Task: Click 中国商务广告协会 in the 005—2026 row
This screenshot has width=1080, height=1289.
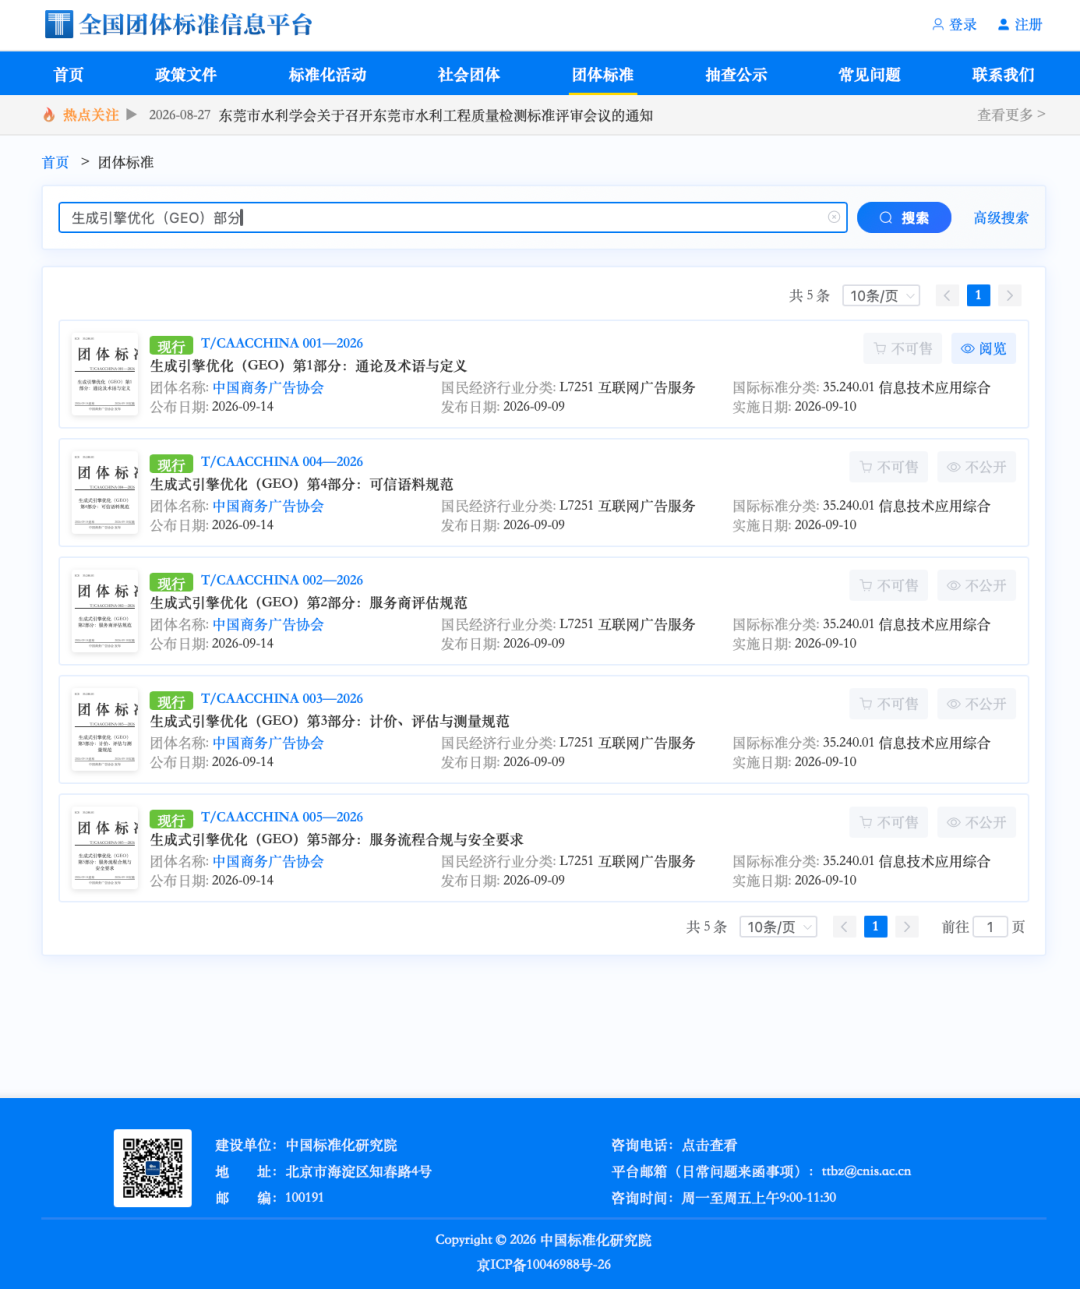Action: pyautogui.click(x=268, y=862)
